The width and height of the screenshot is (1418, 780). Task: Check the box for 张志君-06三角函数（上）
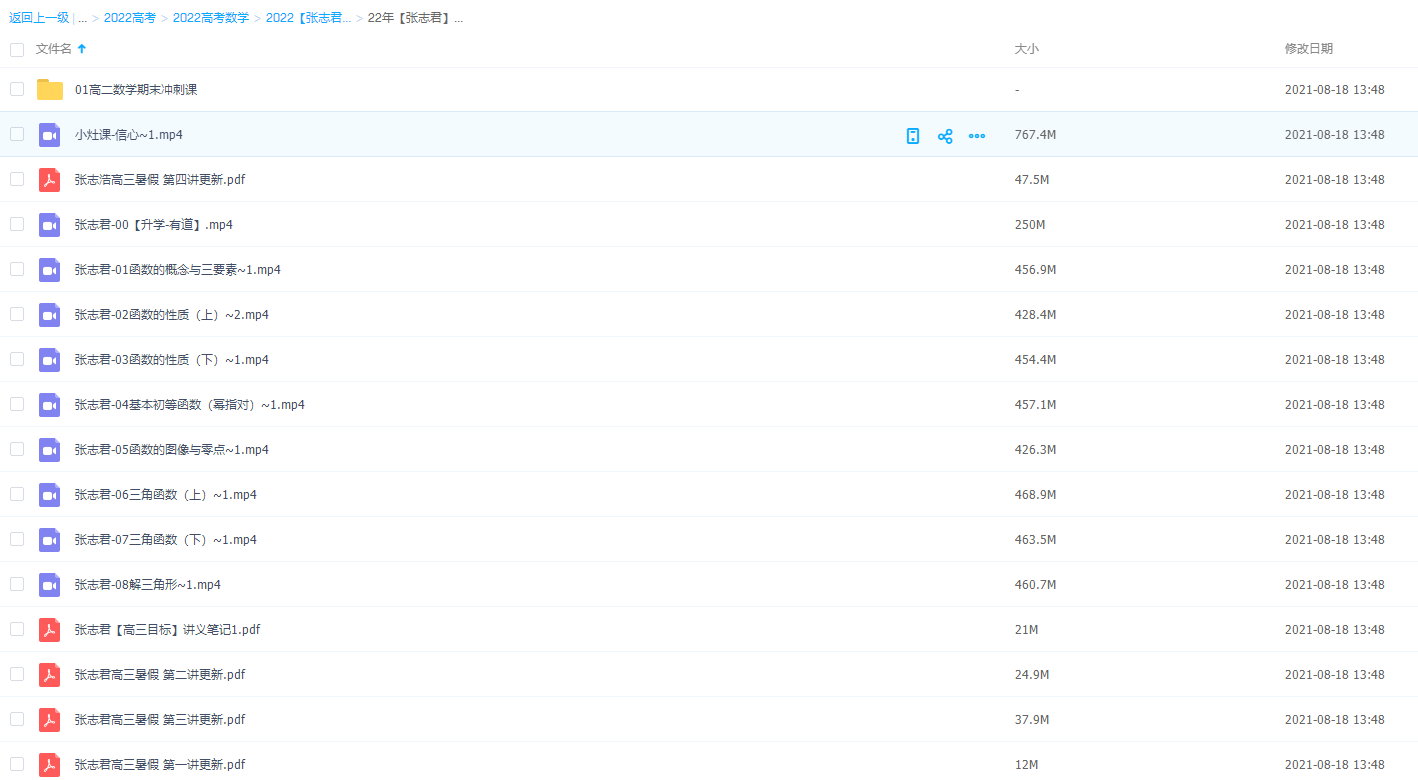(17, 494)
